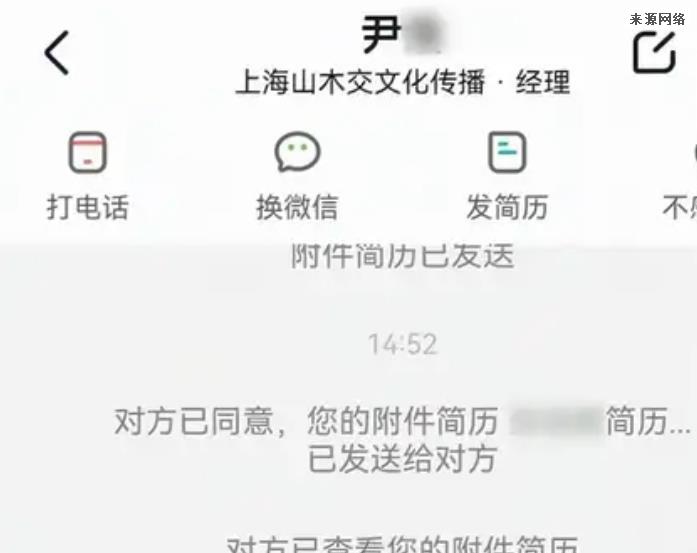This screenshot has height=553, width=697.
Task: Select the 打电话 text label
Action: pos(88,207)
